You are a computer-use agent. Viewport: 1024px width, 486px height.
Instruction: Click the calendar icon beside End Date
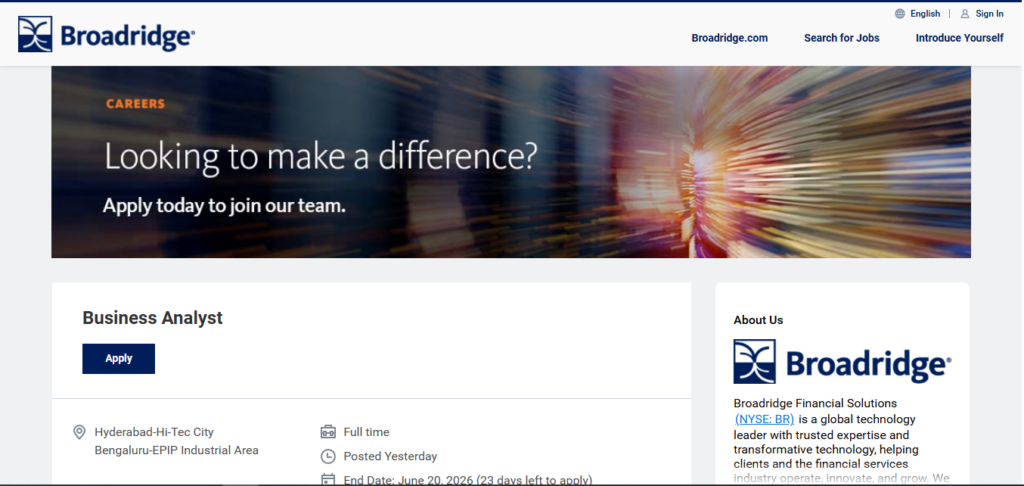(328, 480)
